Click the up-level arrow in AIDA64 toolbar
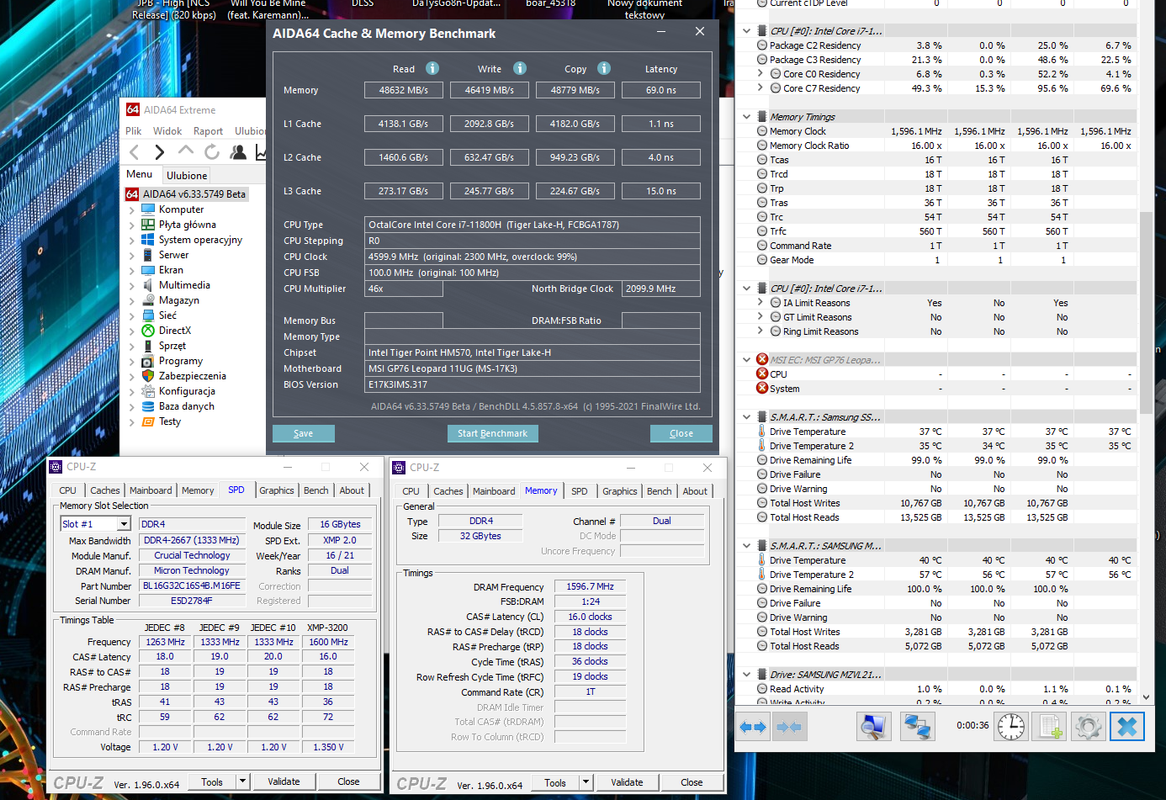The image size is (1166, 800). pos(185,152)
